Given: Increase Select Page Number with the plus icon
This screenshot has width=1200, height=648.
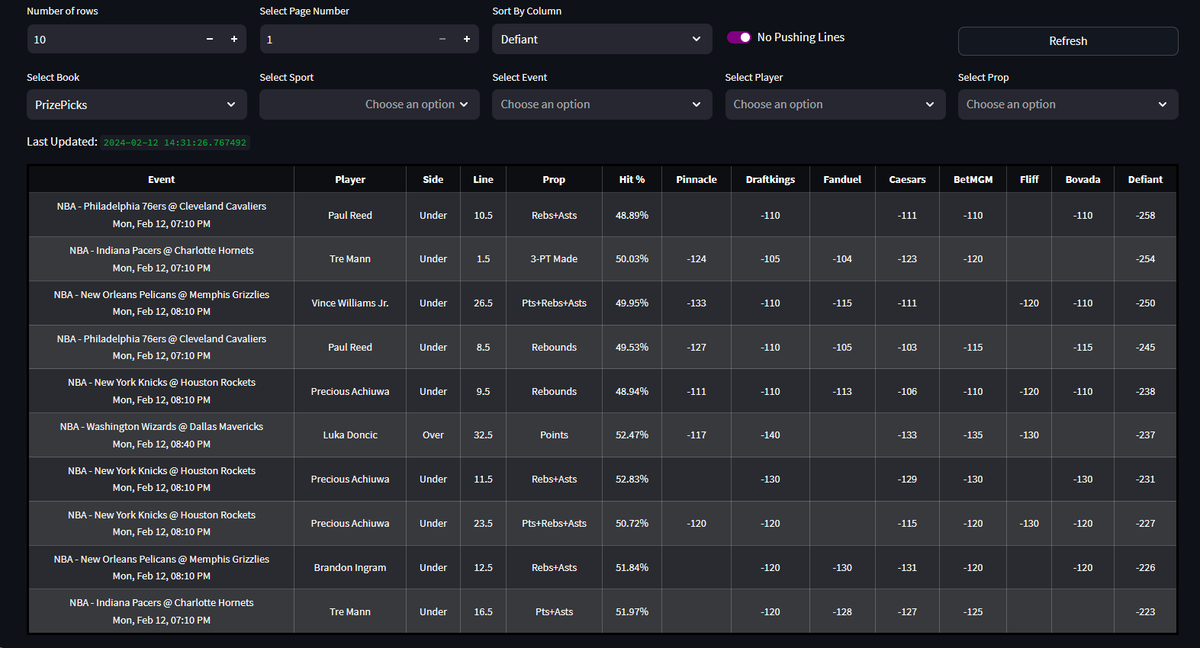Looking at the screenshot, I should (465, 38).
